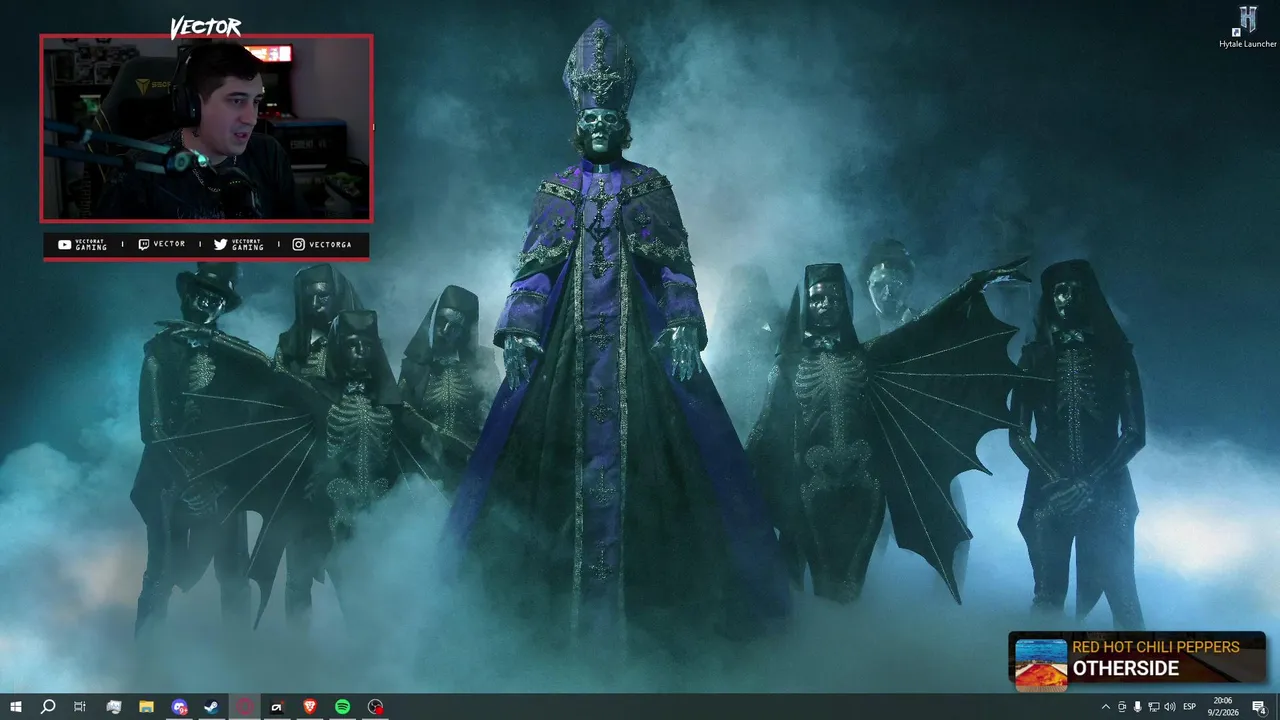Click the Meet Now camera tray icon
This screenshot has height=720, width=1280.
point(1121,707)
